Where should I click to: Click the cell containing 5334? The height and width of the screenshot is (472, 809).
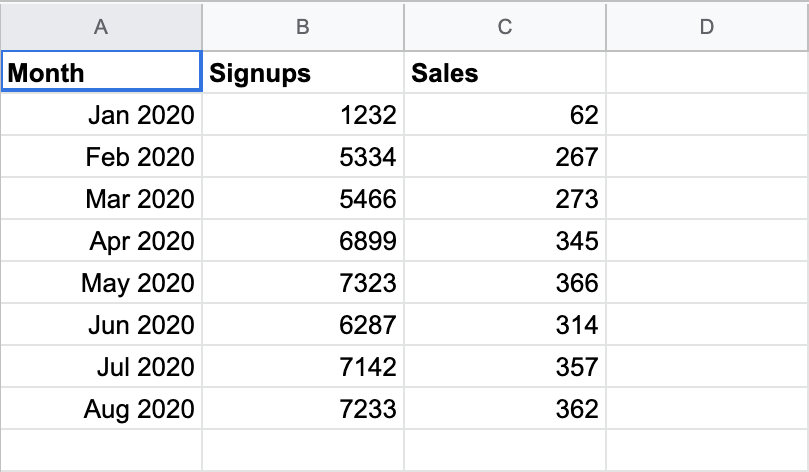[303, 157]
